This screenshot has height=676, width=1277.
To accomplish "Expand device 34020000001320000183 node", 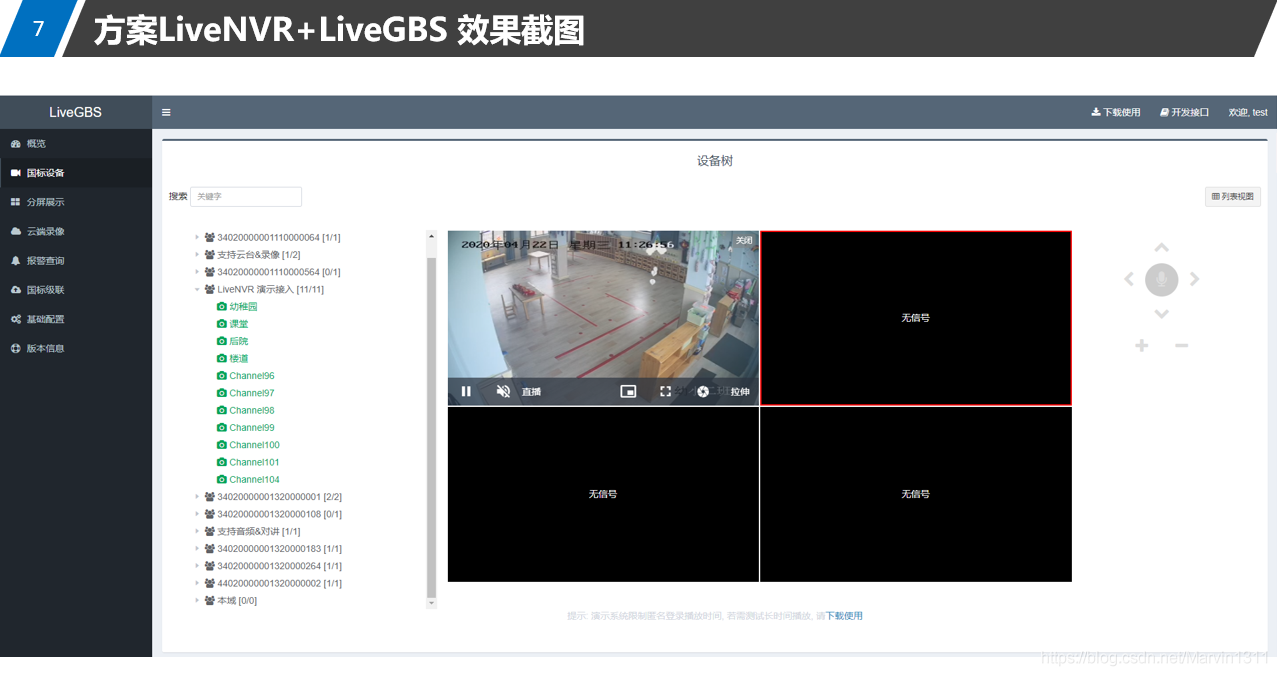I will click(197, 549).
